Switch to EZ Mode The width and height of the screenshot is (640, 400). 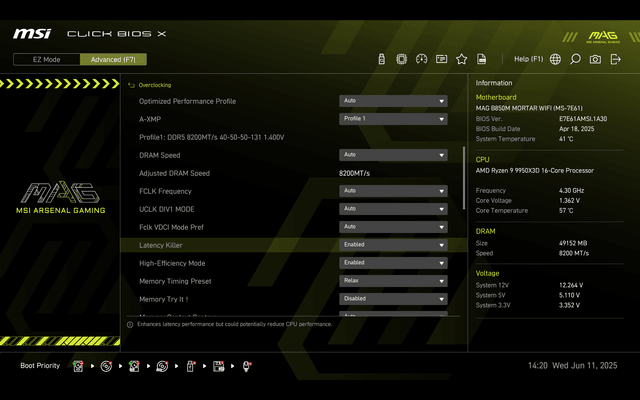pyautogui.click(x=47, y=59)
